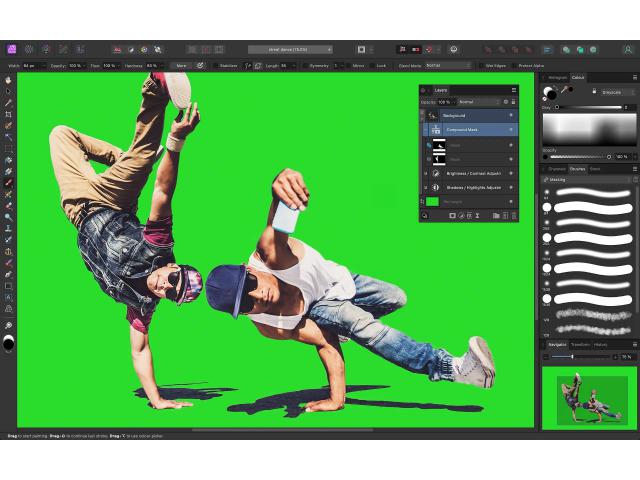The height and width of the screenshot is (480, 640).
Task: Delete layer using Layers panel trash icon
Action: [515, 215]
